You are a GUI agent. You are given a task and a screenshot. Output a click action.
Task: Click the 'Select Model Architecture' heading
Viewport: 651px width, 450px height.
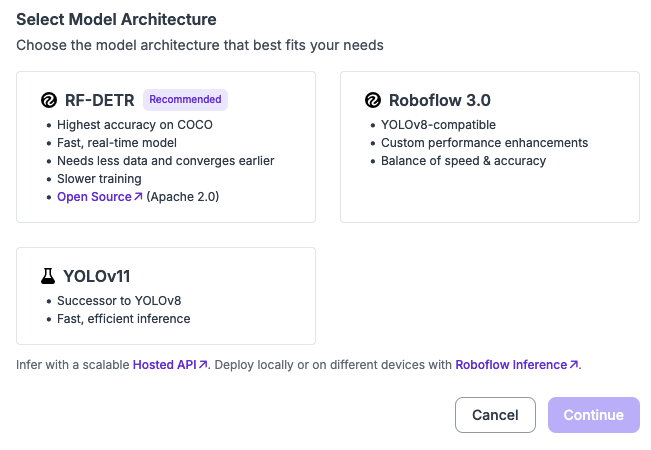click(x=116, y=19)
